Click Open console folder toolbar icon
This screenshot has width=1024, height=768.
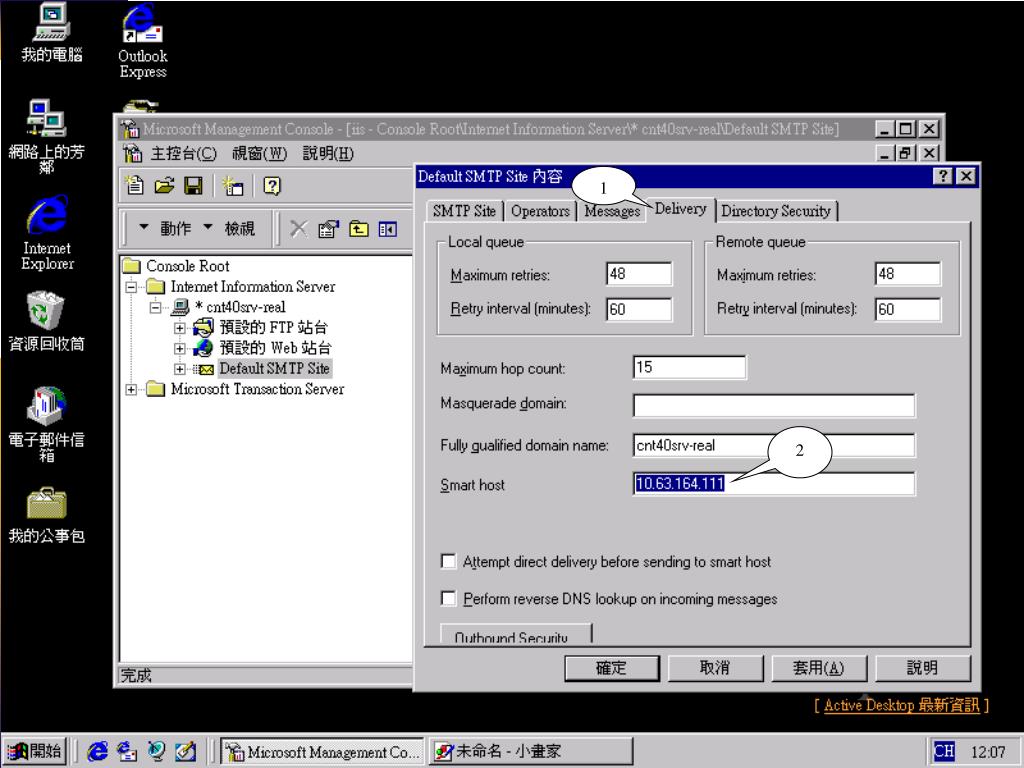coord(164,186)
